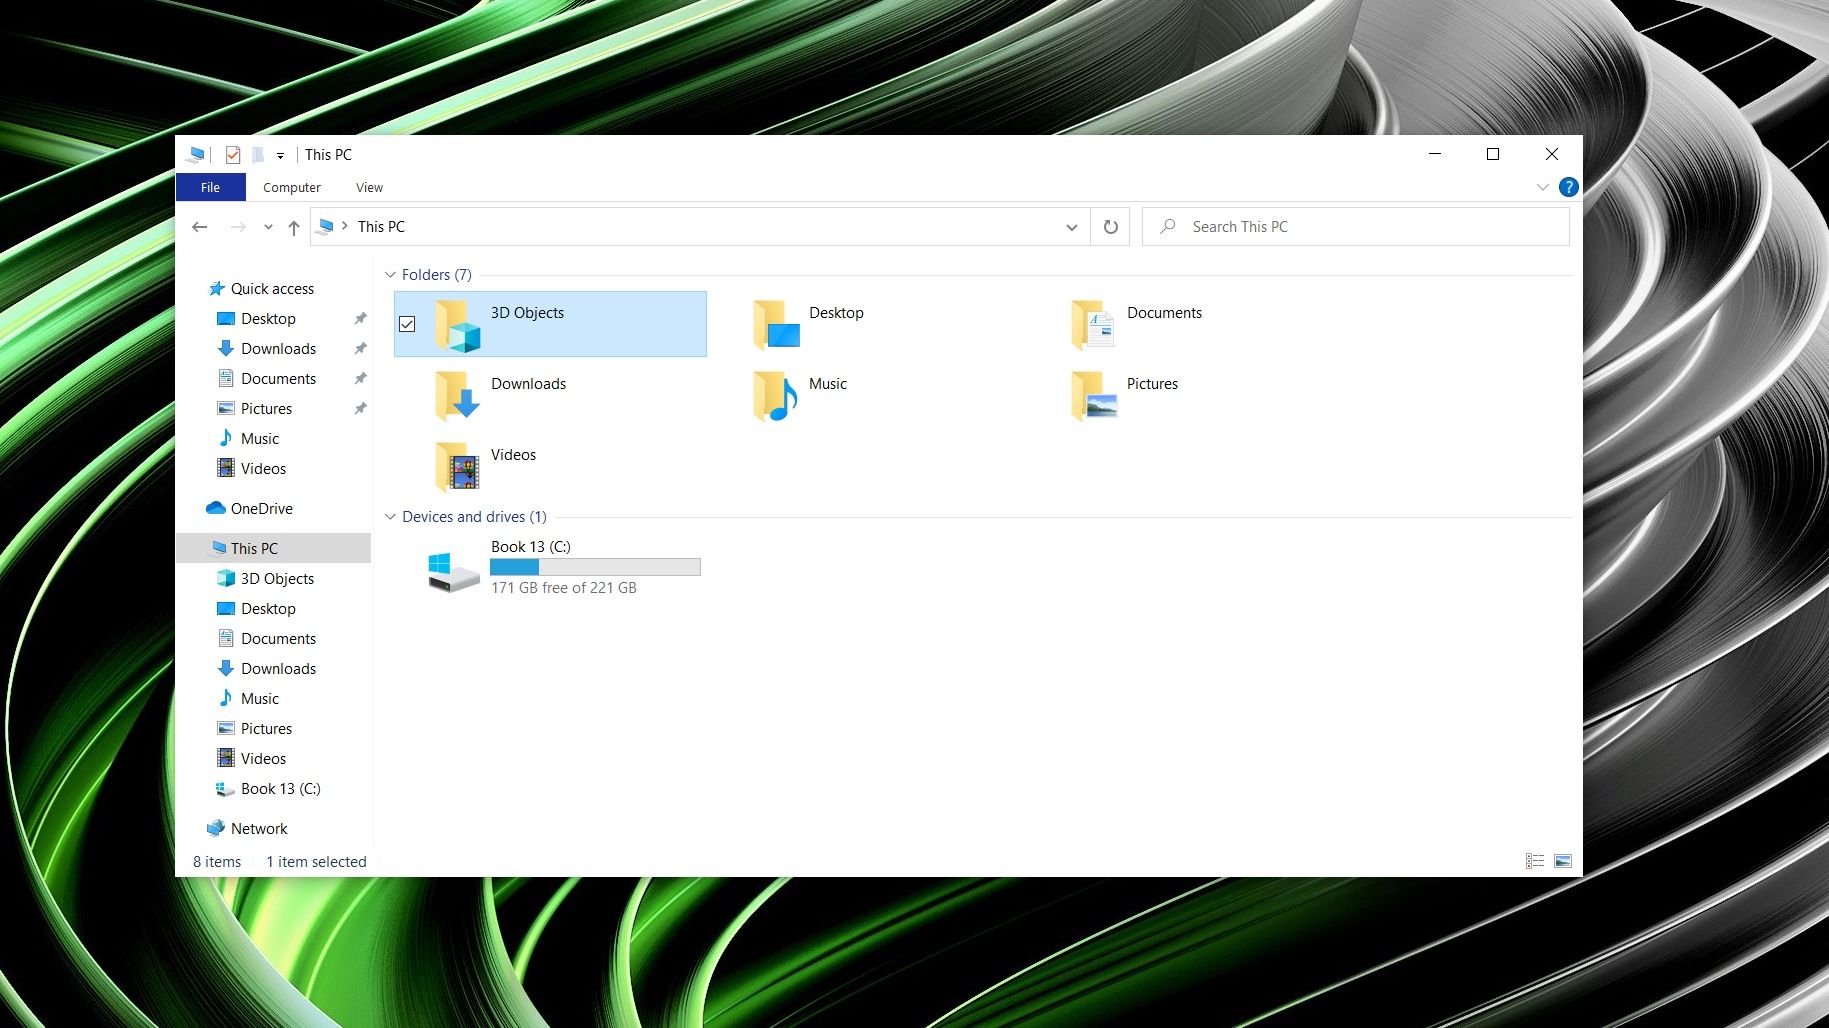This screenshot has height=1028, width=1829.
Task: Click the Help question mark button
Action: tap(1568, 187)
